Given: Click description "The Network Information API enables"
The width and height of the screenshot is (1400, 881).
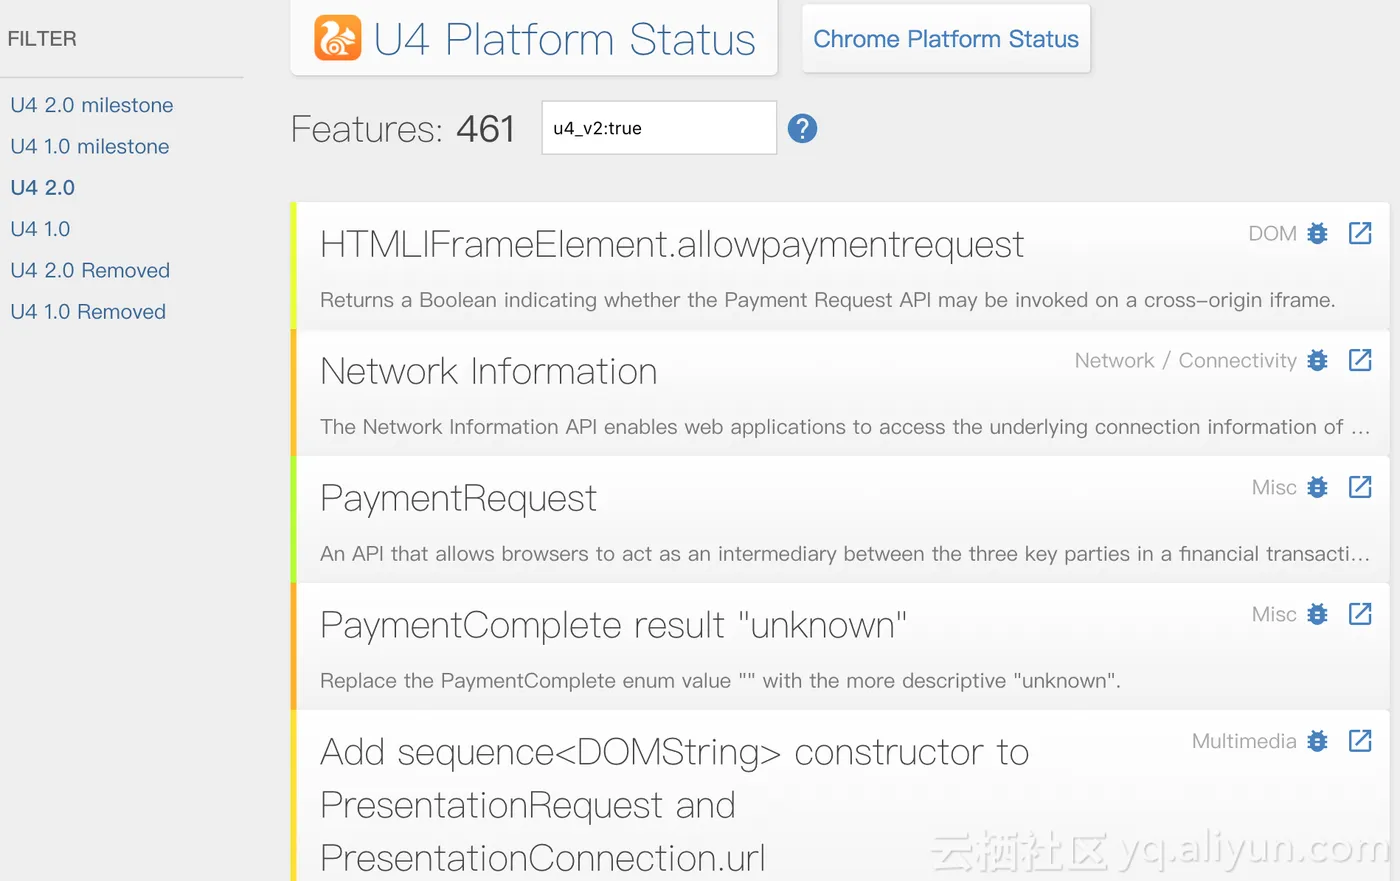Looking at the screenshot, I should (x=845, y=427).
